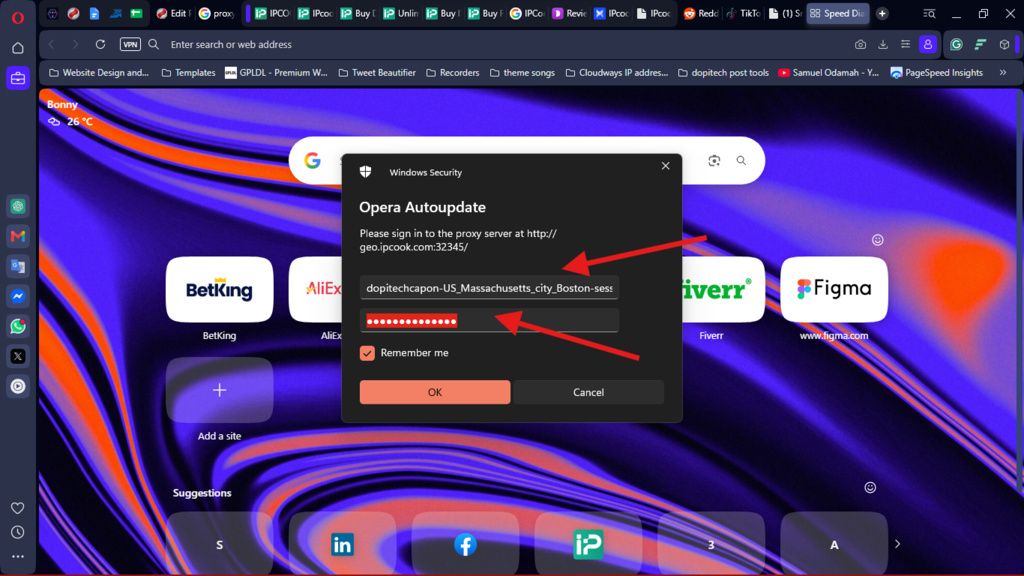Open the LinkedIn suggestion tile

[342, 544]
